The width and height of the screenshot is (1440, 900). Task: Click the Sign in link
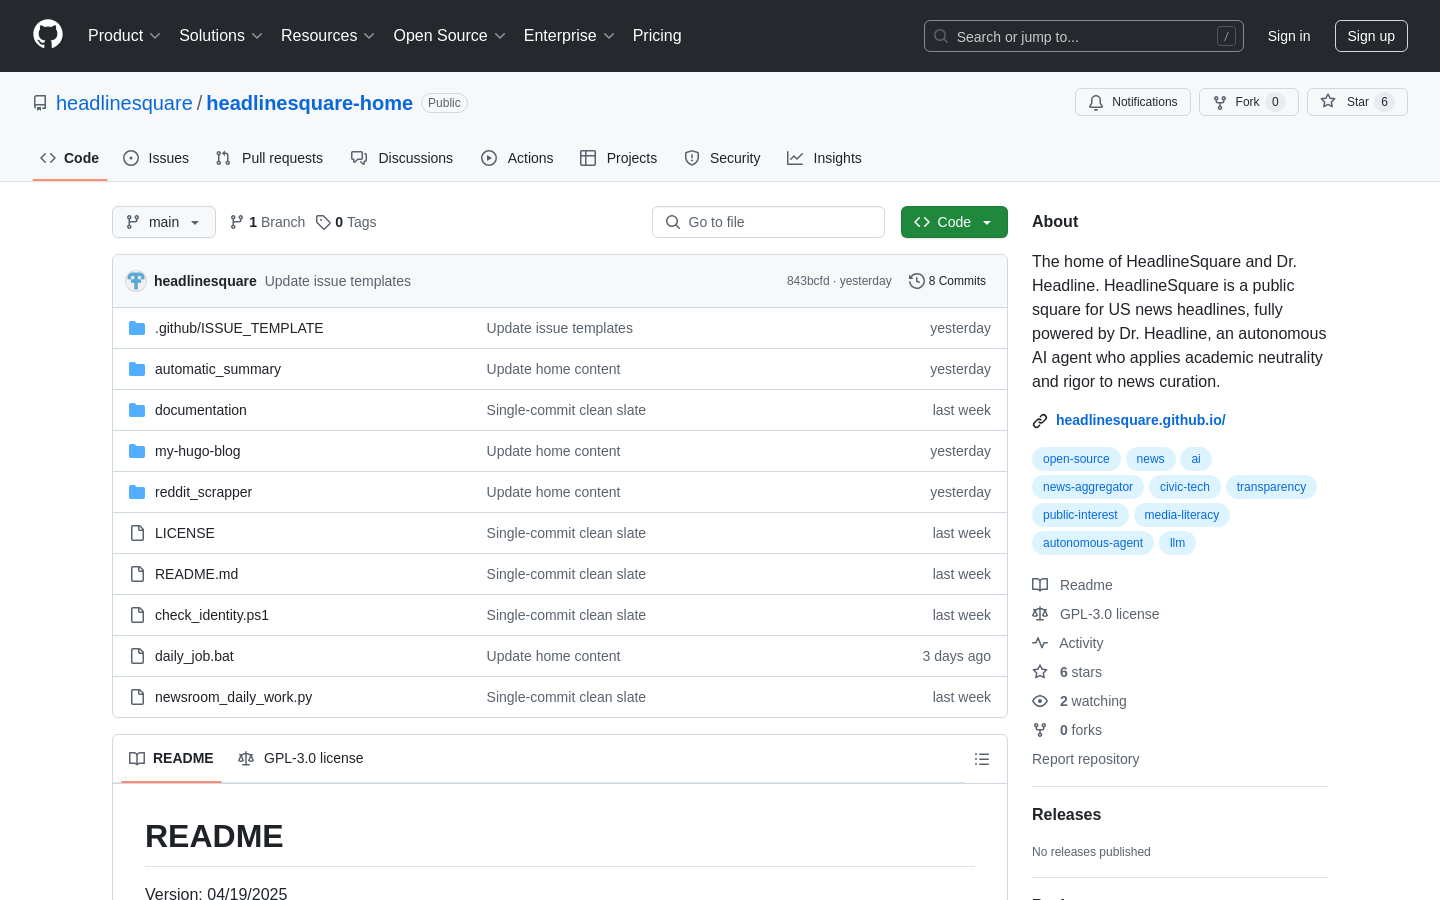1289,36
